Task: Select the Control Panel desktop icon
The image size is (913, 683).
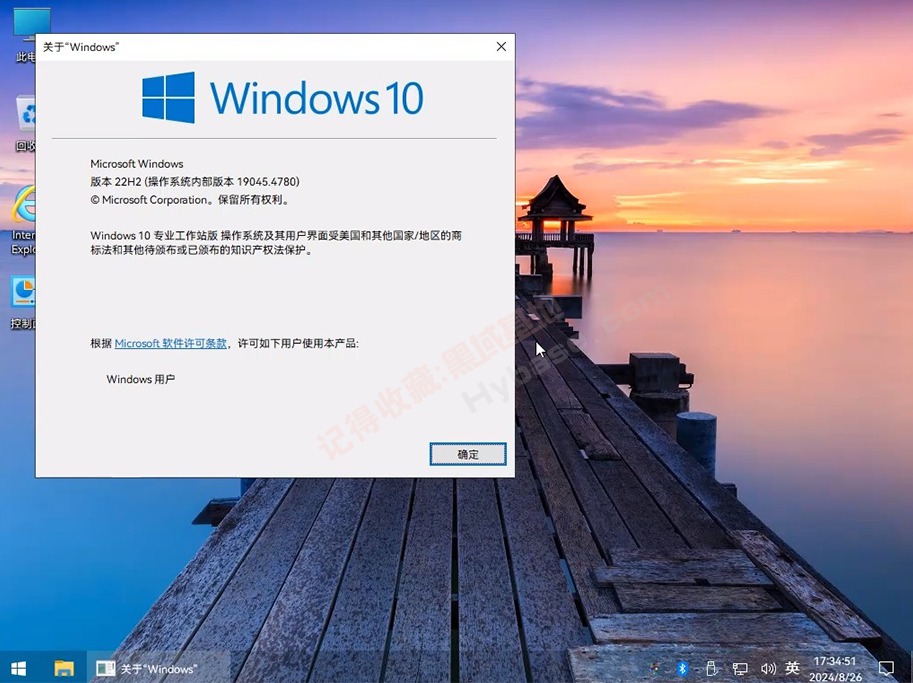Action: click(23, 303)
